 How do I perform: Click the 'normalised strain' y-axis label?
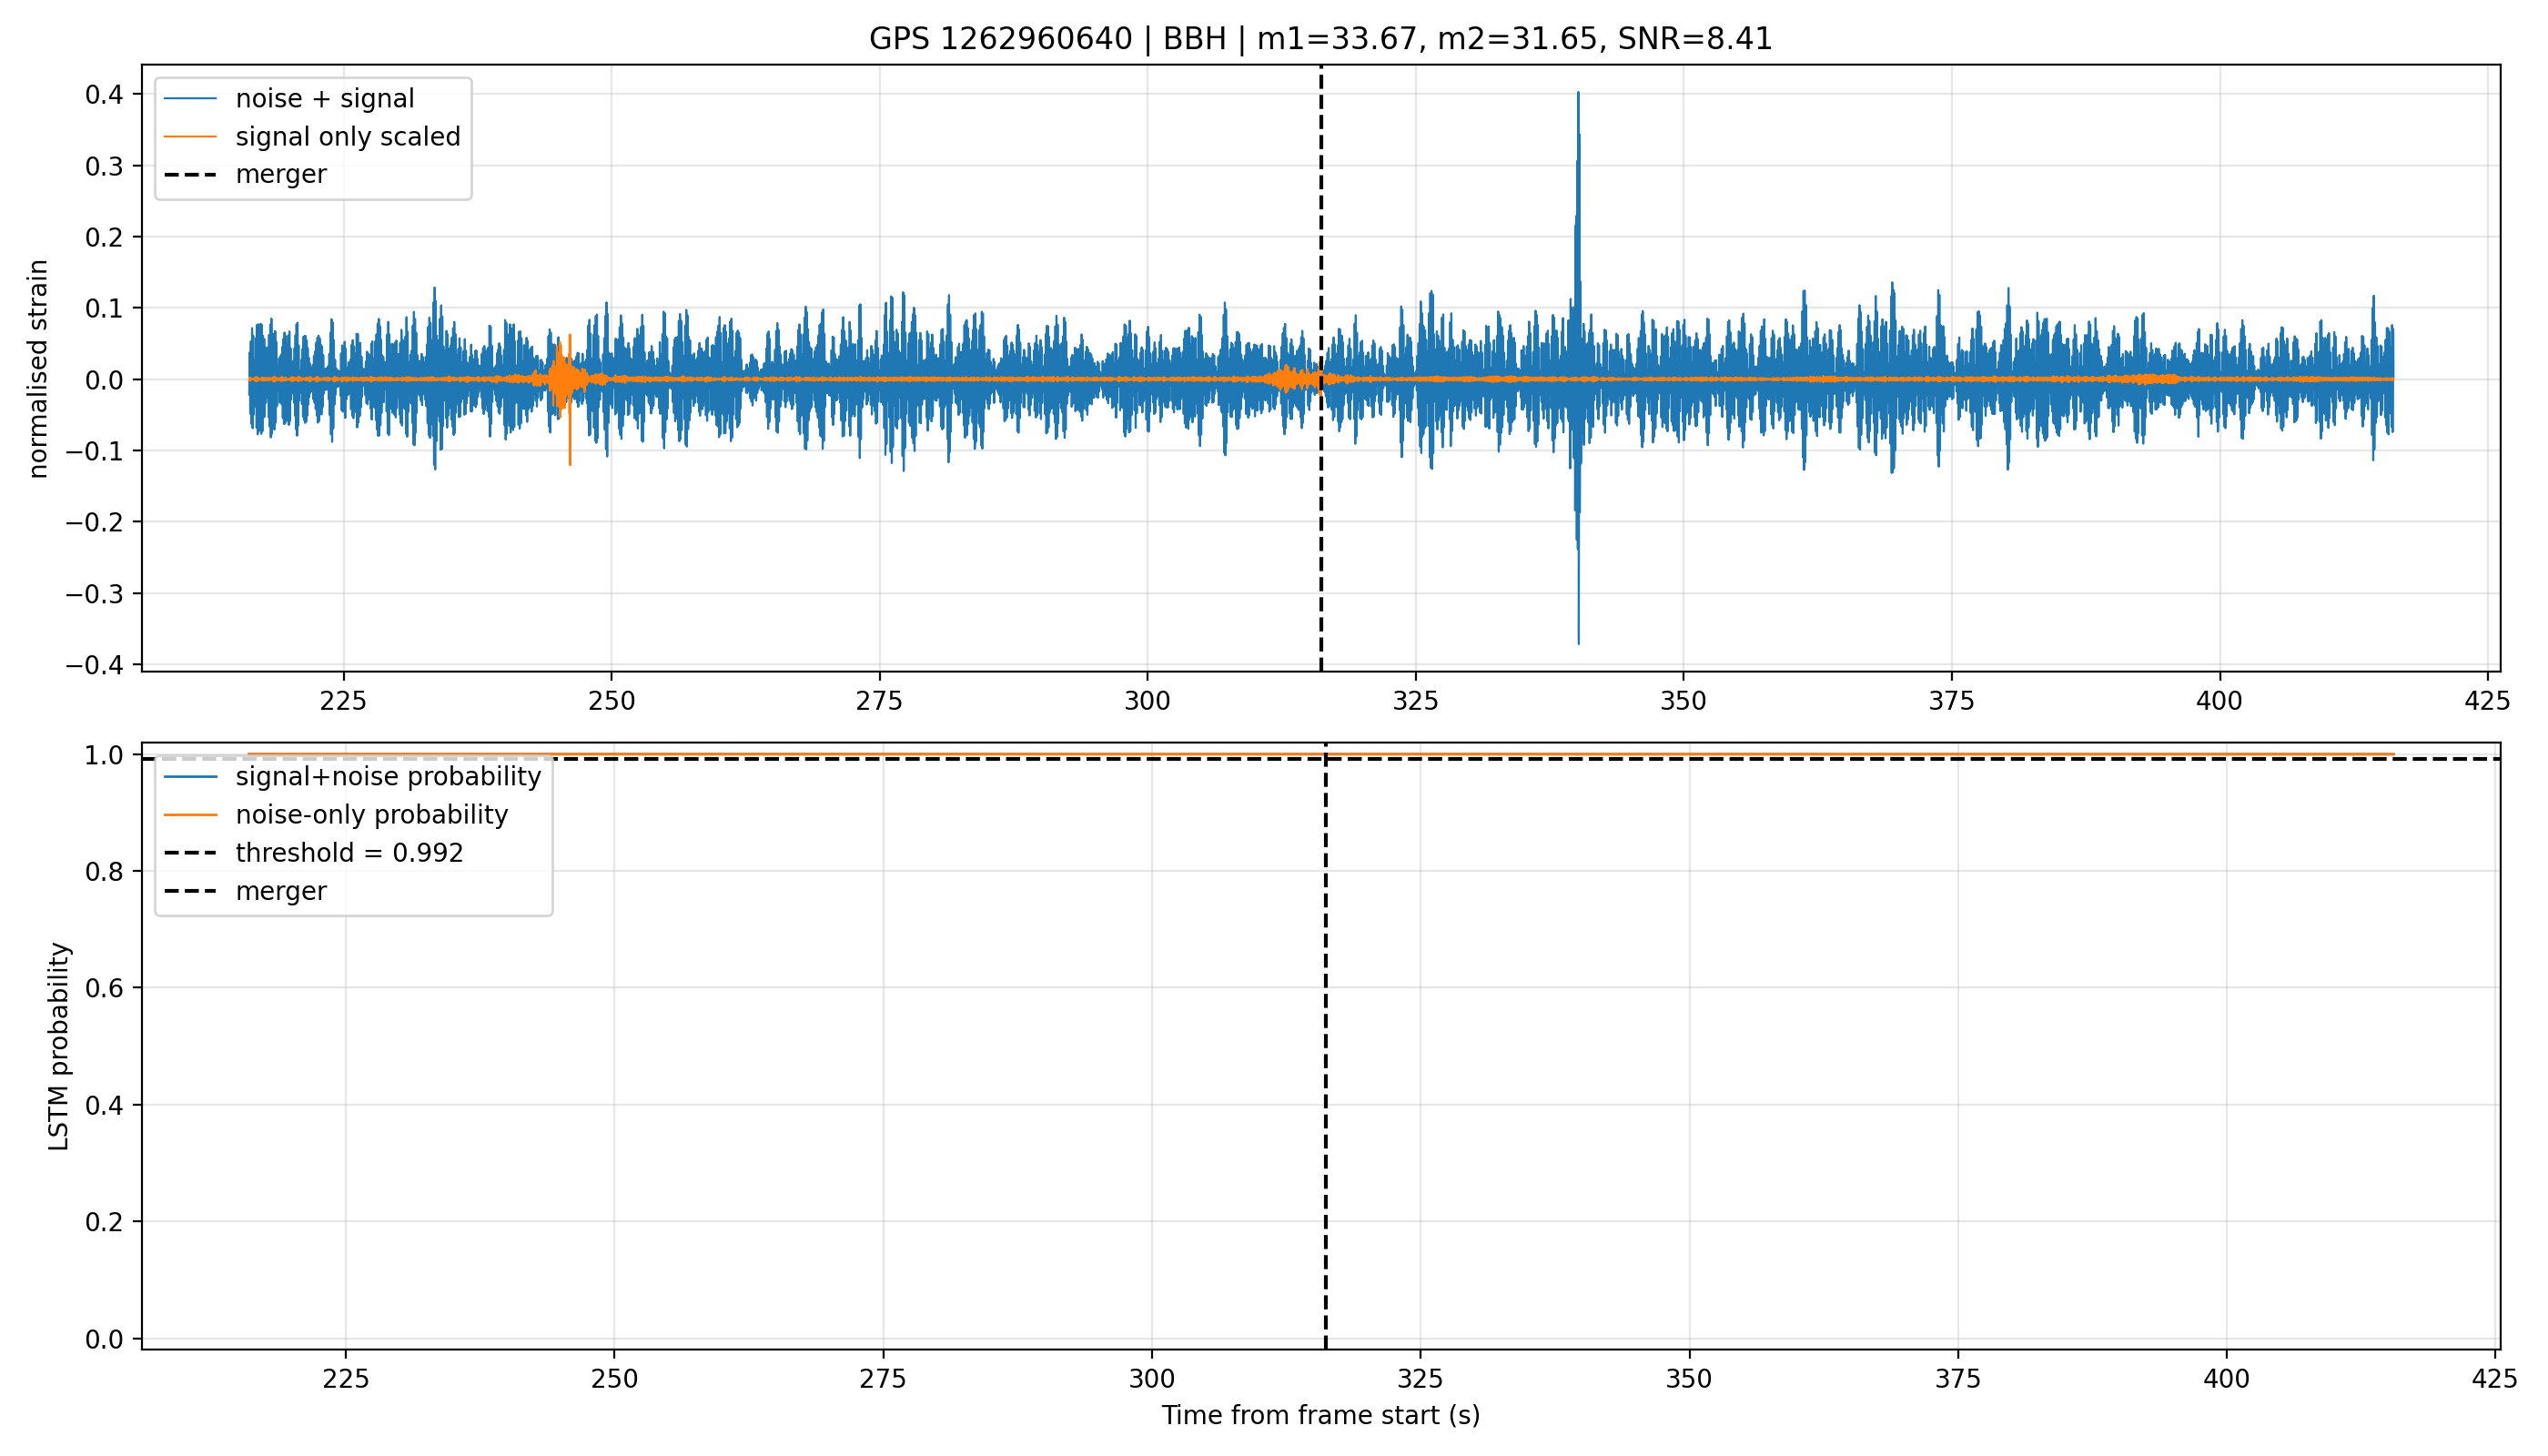pos(38,369)
